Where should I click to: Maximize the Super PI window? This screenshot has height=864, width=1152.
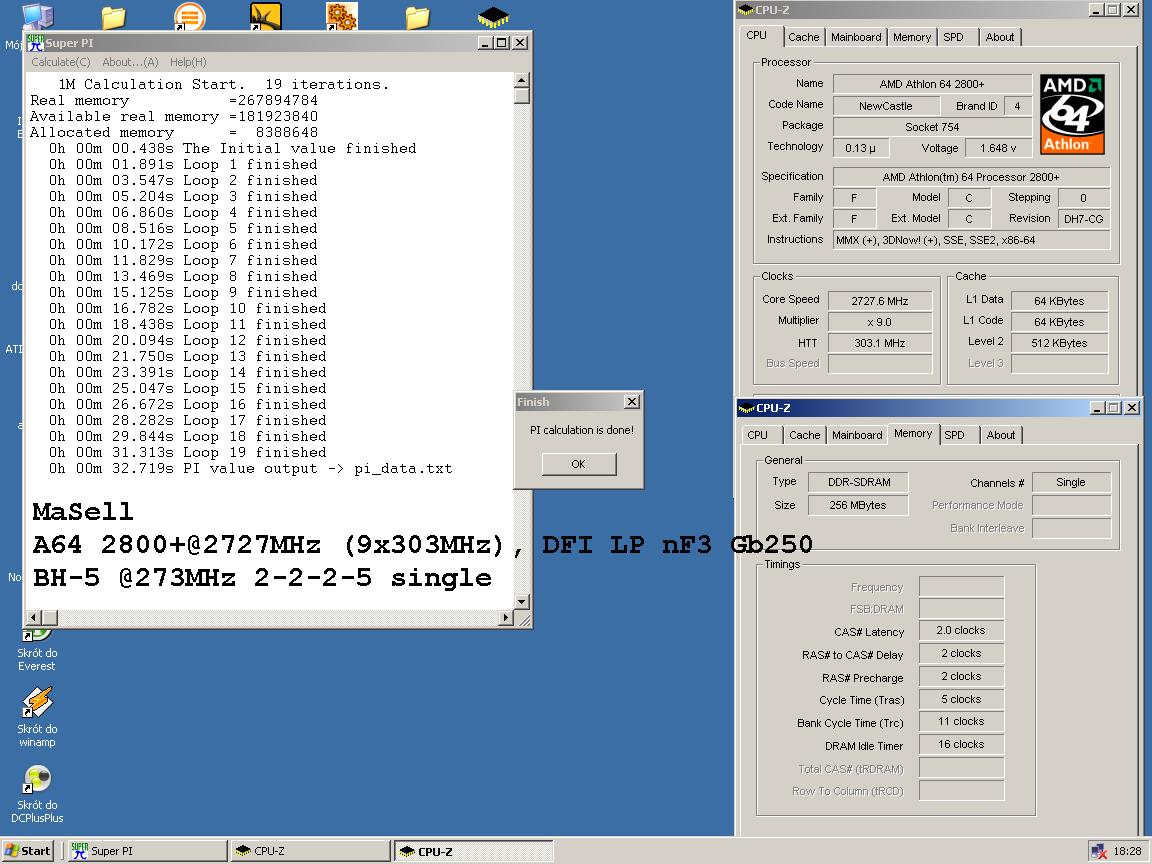point(502,43)
